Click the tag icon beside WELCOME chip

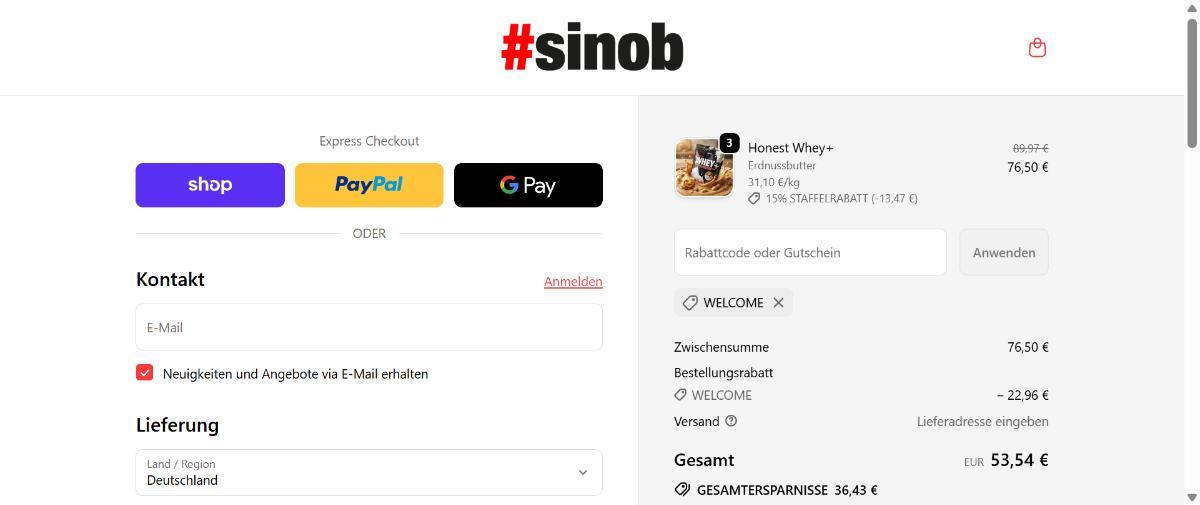tap(690, 303)
